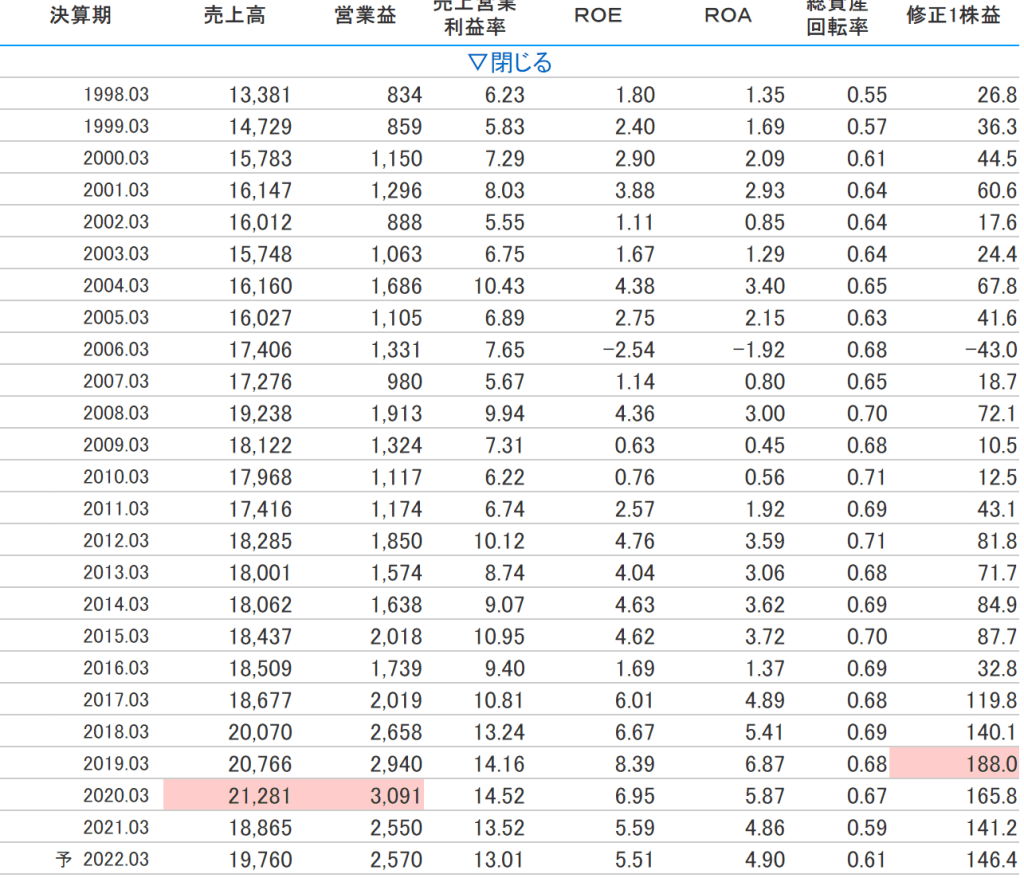
Task: Click the 1998.03 period row label
Action: [116, 96]
